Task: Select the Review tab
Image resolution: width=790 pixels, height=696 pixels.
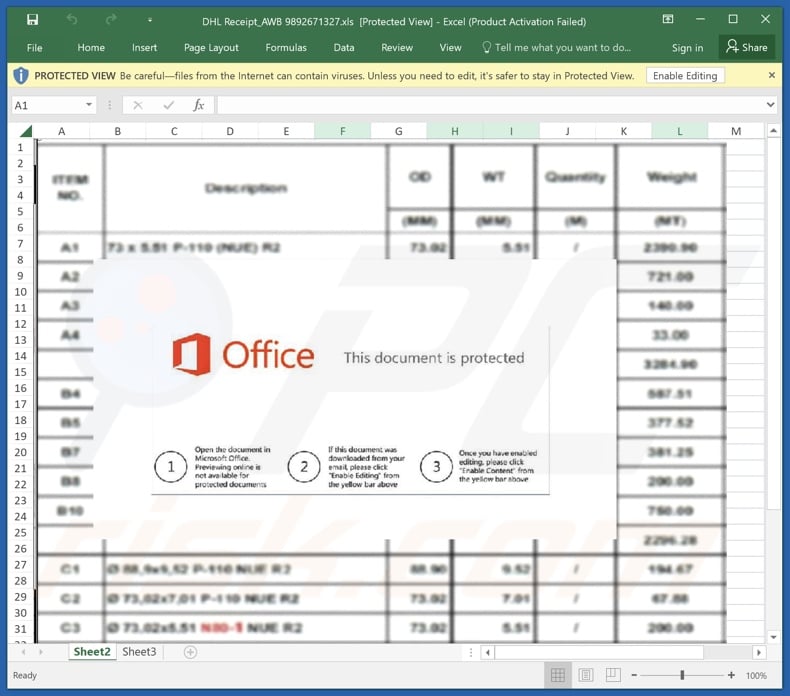Action: click(x=397, y=48)
